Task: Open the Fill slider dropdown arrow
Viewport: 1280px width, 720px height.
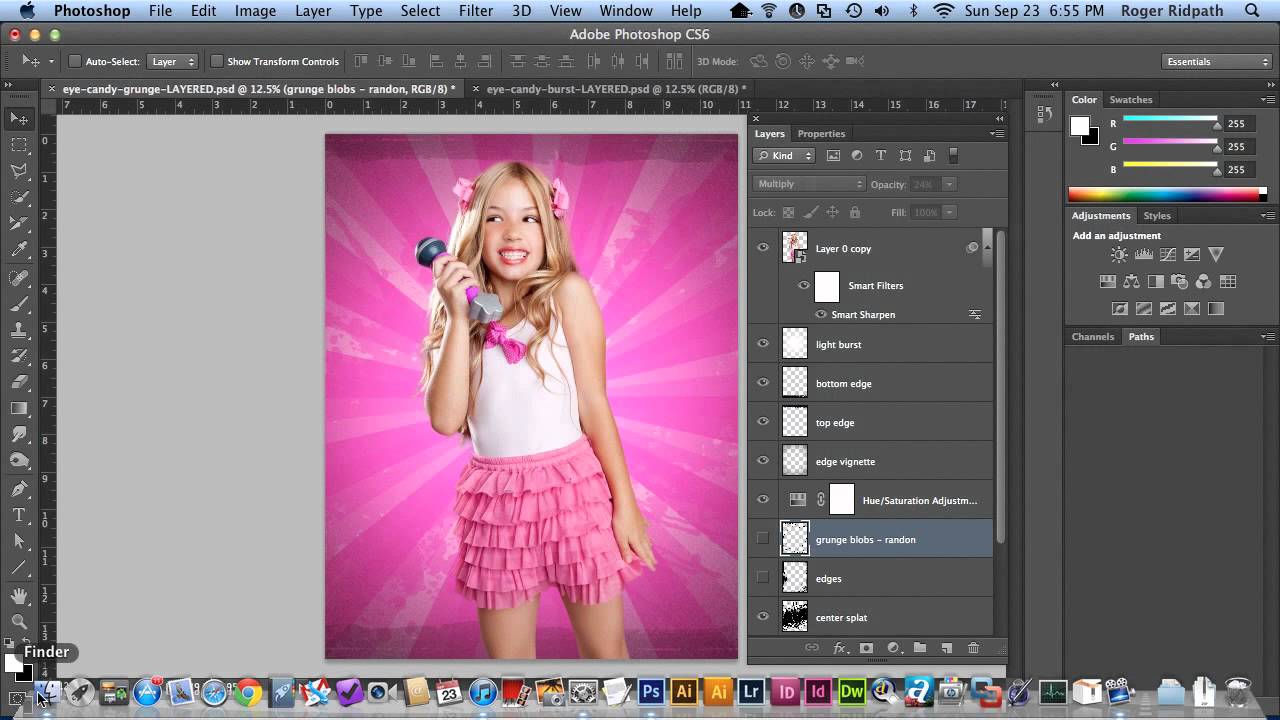Action: [949, 212]
